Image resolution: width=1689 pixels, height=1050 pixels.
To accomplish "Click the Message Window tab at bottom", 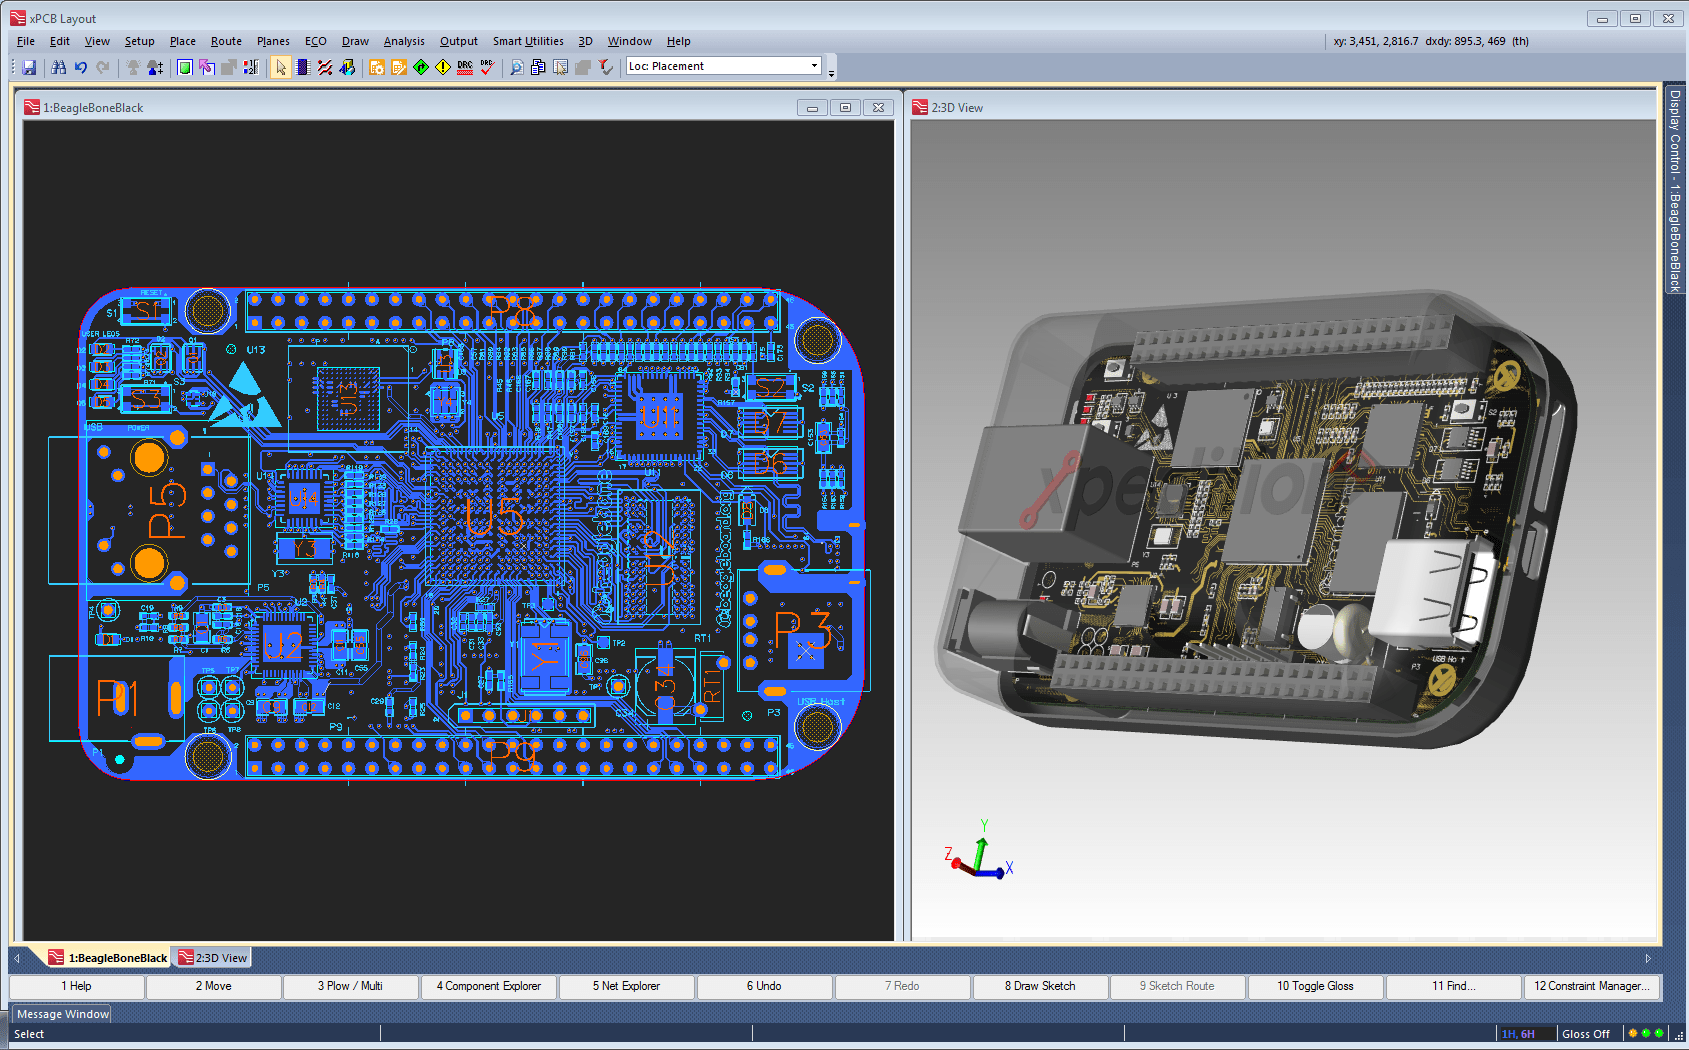I will pyautogui.click(x=62, y=1014).
